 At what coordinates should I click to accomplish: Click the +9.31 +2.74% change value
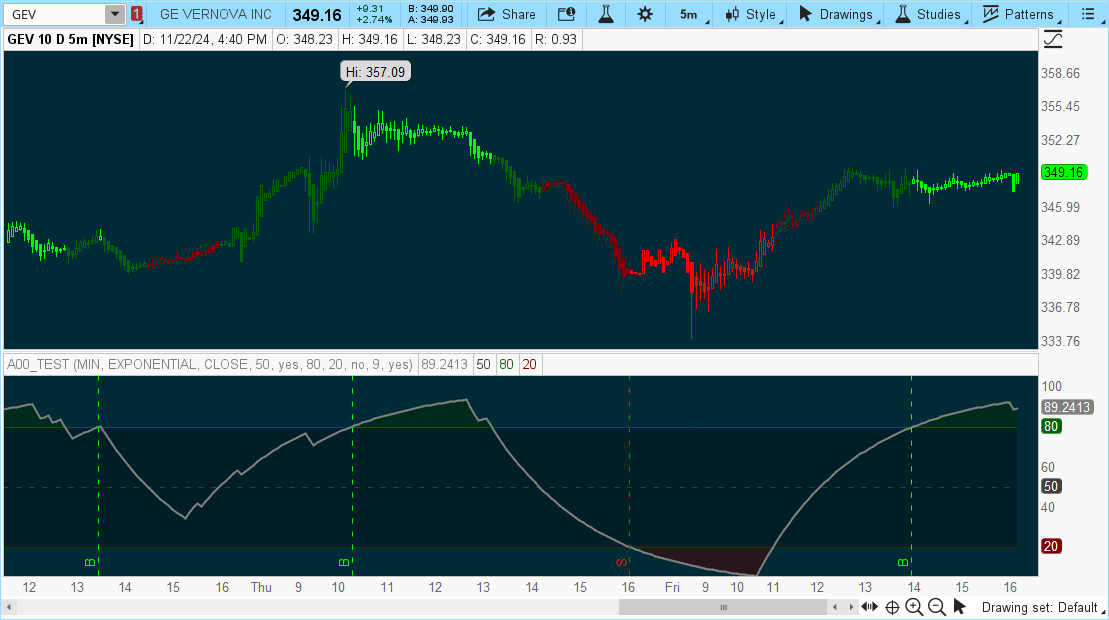click(x=373, y=14)
